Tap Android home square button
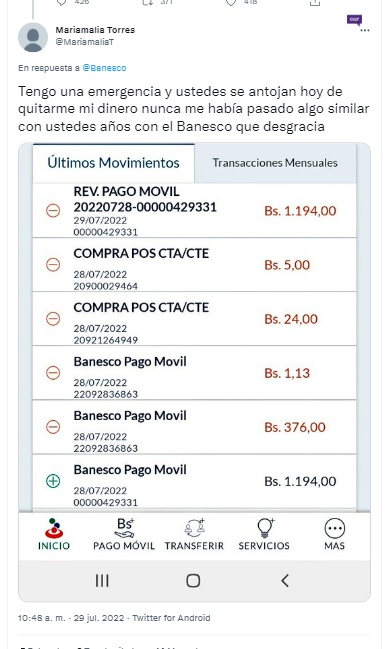 click(193, 581)
